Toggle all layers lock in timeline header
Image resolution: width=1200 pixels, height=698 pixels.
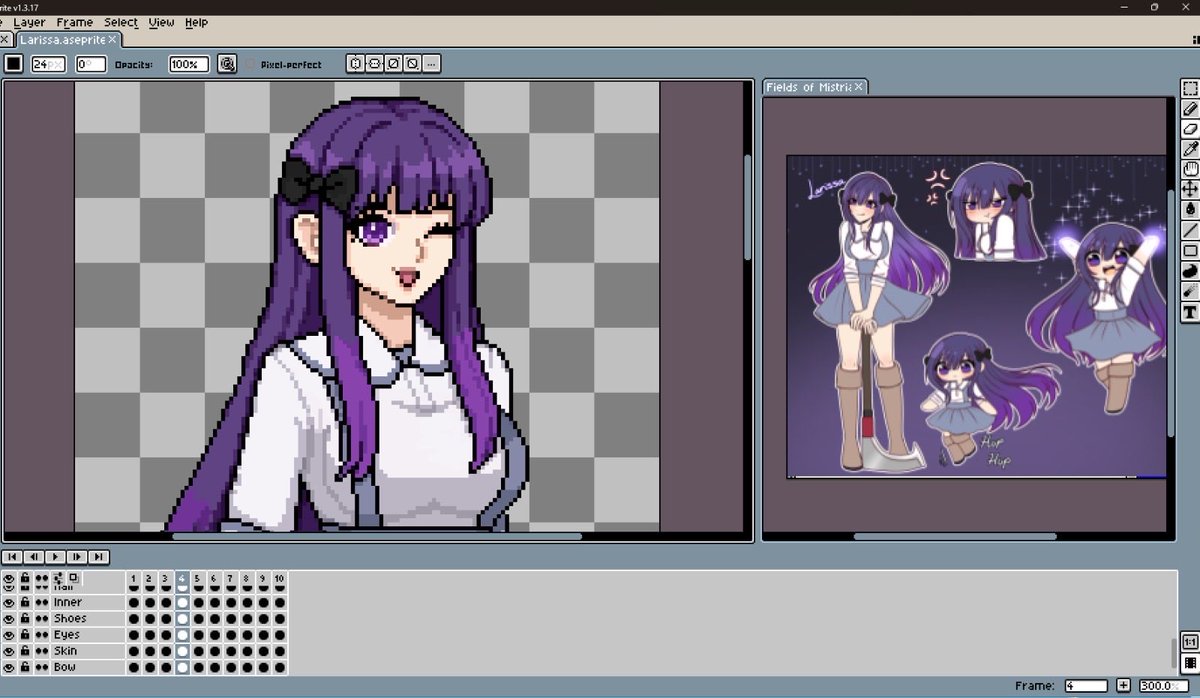[x=25, y=578]
